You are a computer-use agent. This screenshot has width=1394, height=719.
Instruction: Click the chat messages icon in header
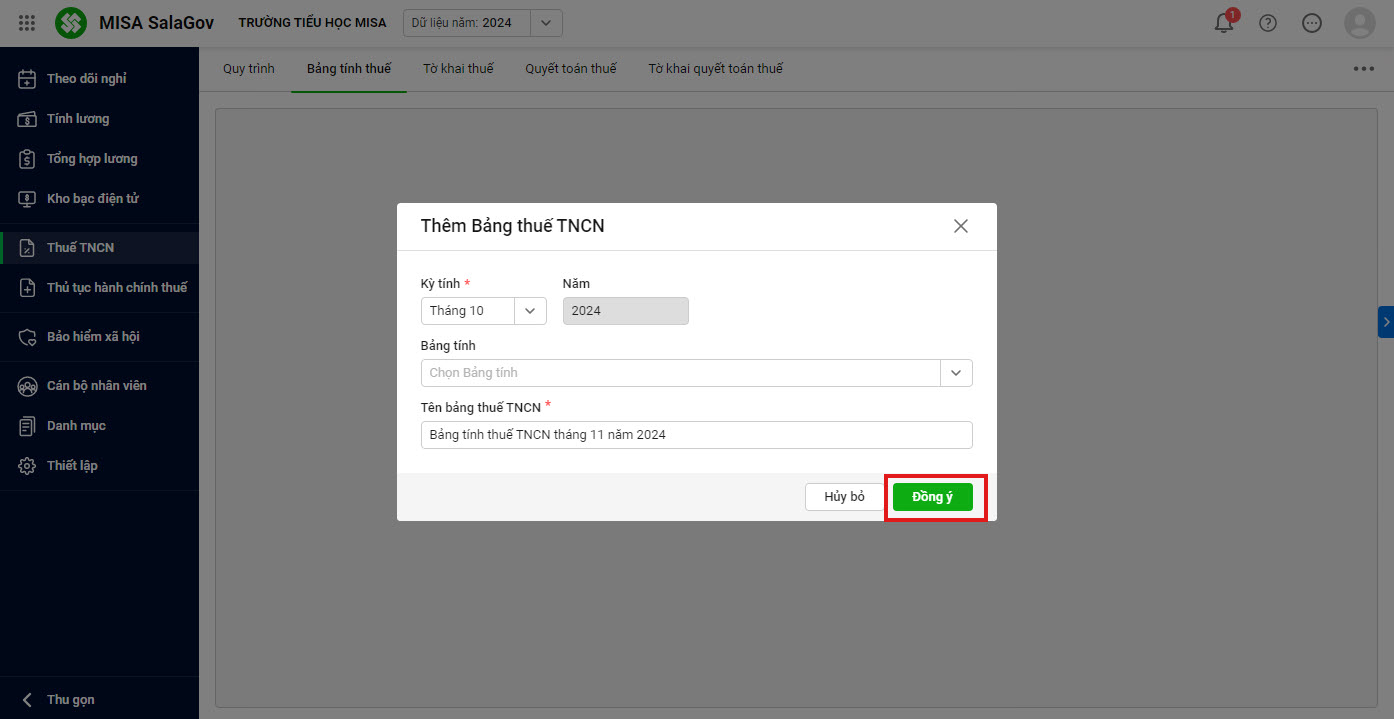pyautogui.click(x=1312, y=23)
